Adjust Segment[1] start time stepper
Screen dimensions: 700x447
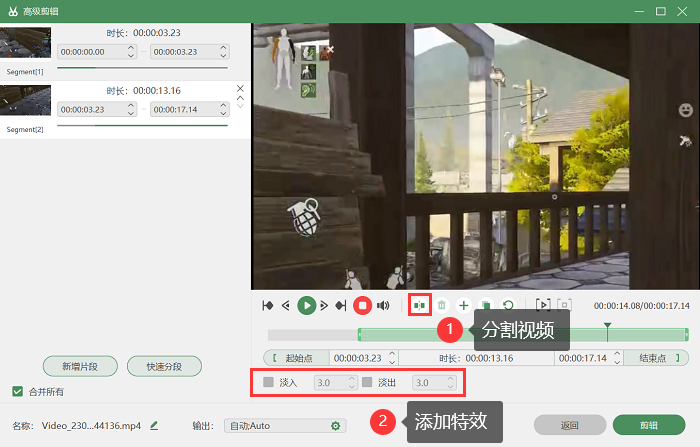pyautogui.click(x=131, y=52)
